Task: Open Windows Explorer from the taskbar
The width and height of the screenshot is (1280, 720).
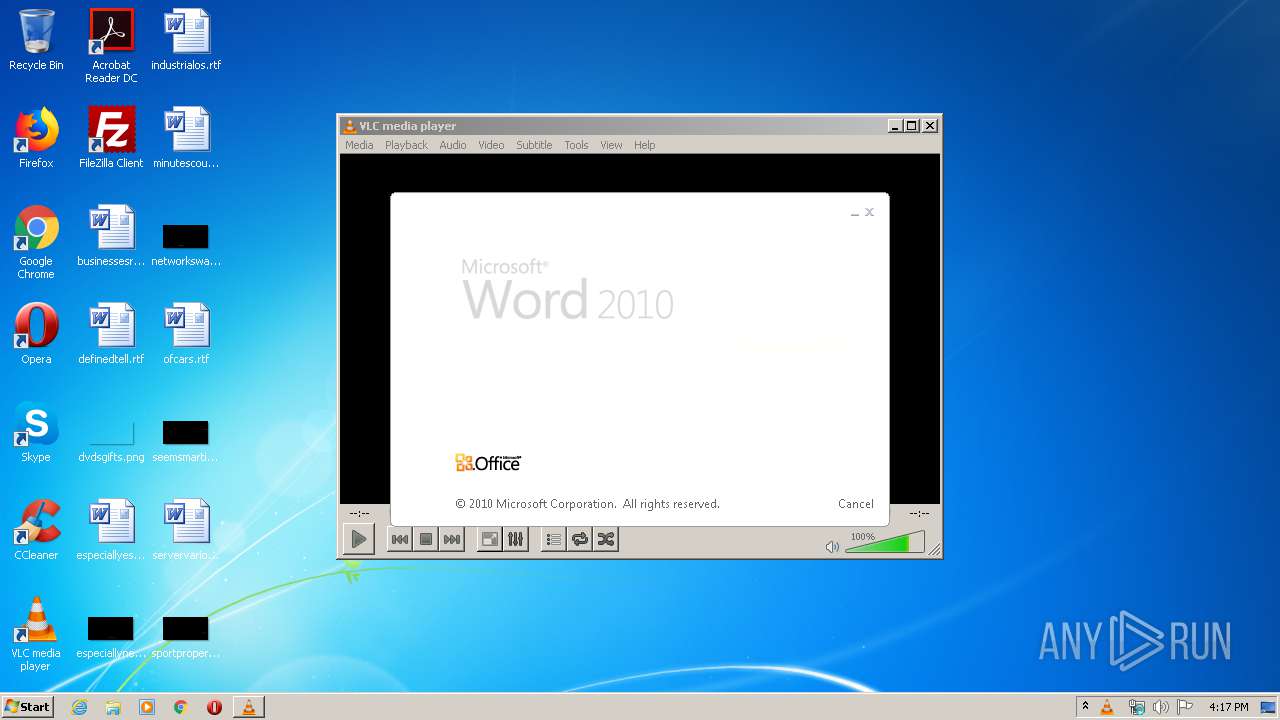Action: coord(113,707)
